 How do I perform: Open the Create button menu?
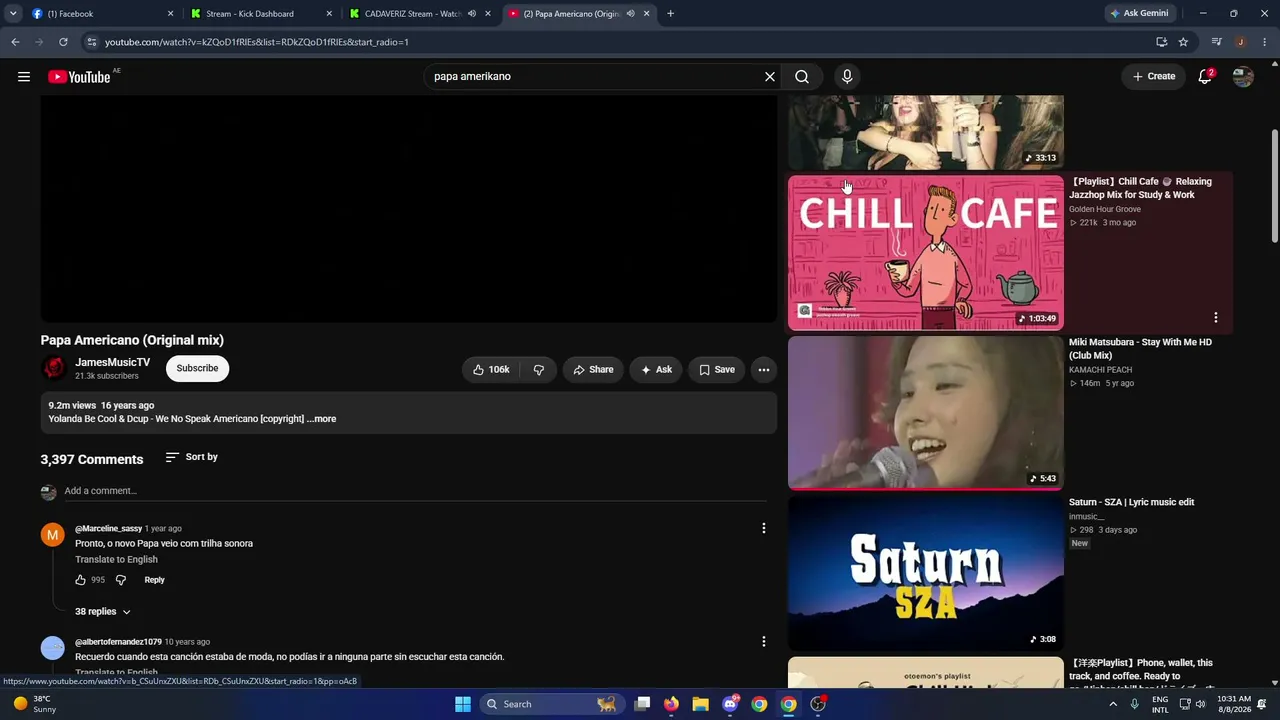(1154, 77)
